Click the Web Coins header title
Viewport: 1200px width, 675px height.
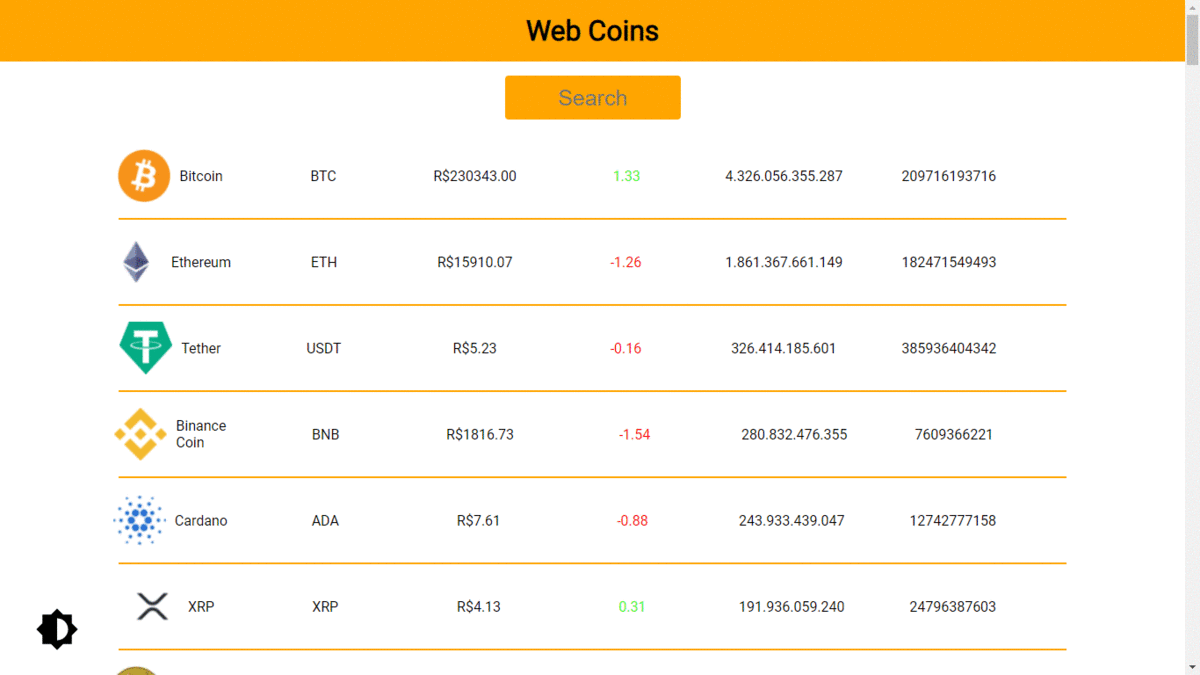click(x=592, y=31)
